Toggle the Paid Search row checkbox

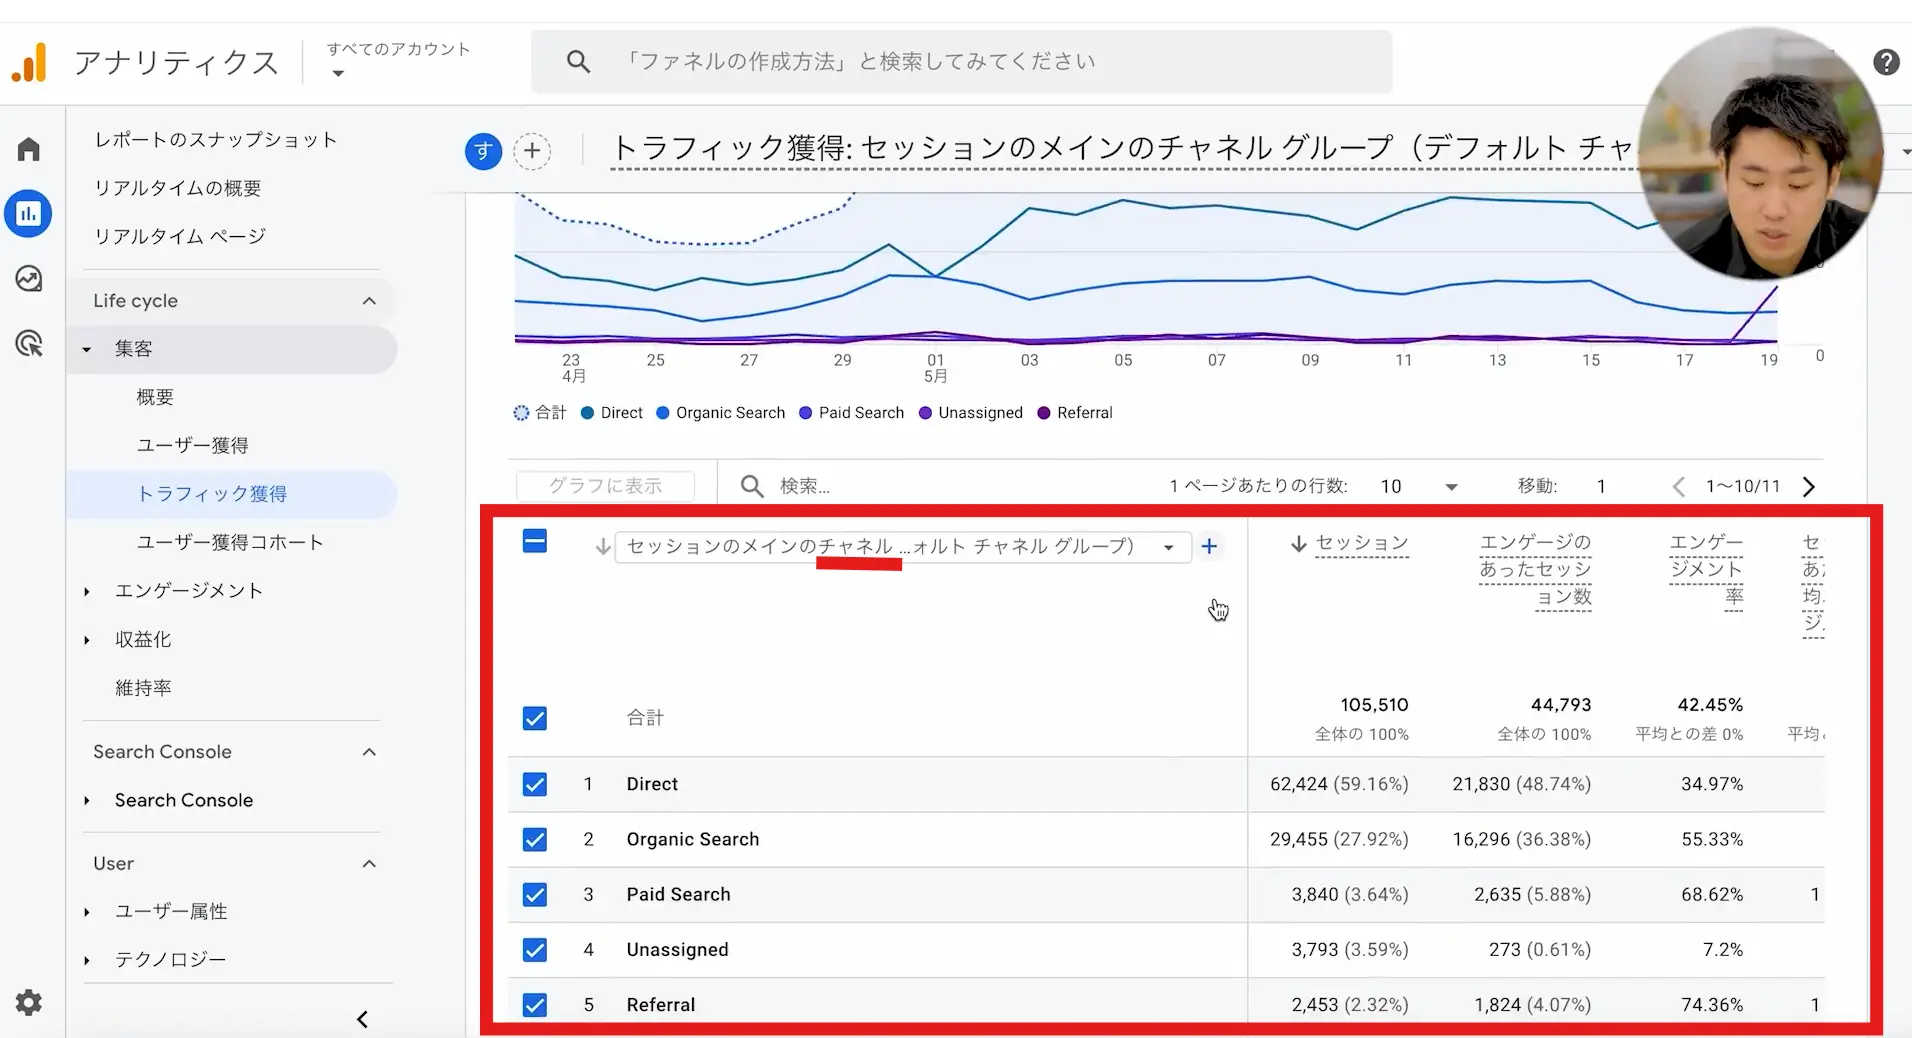point(535,894)
